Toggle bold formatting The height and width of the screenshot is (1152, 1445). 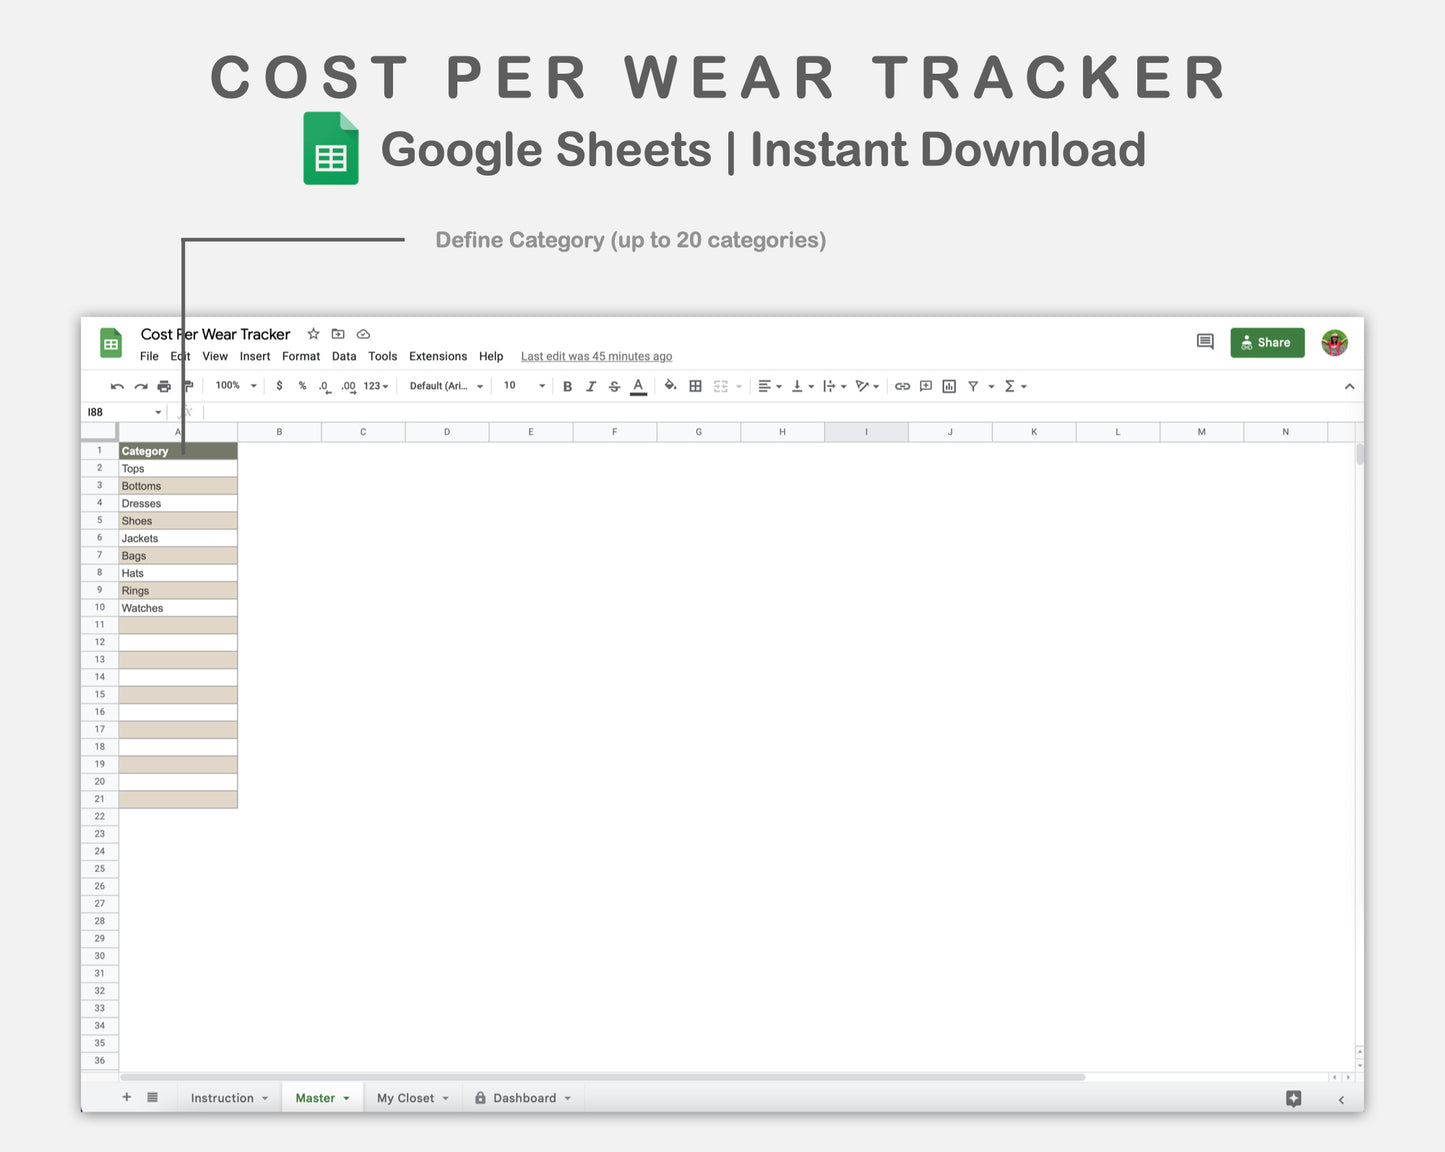[x=567, y=386]
